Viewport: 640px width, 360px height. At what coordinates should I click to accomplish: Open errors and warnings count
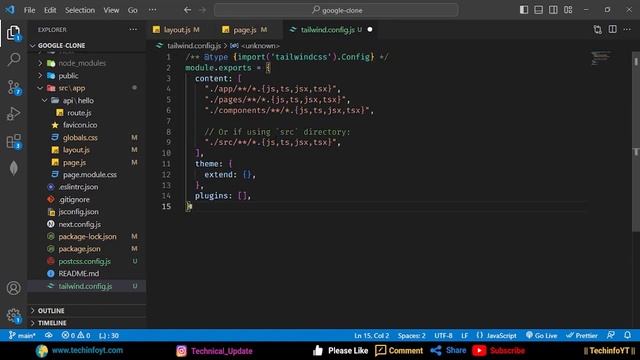pos(76,336)
